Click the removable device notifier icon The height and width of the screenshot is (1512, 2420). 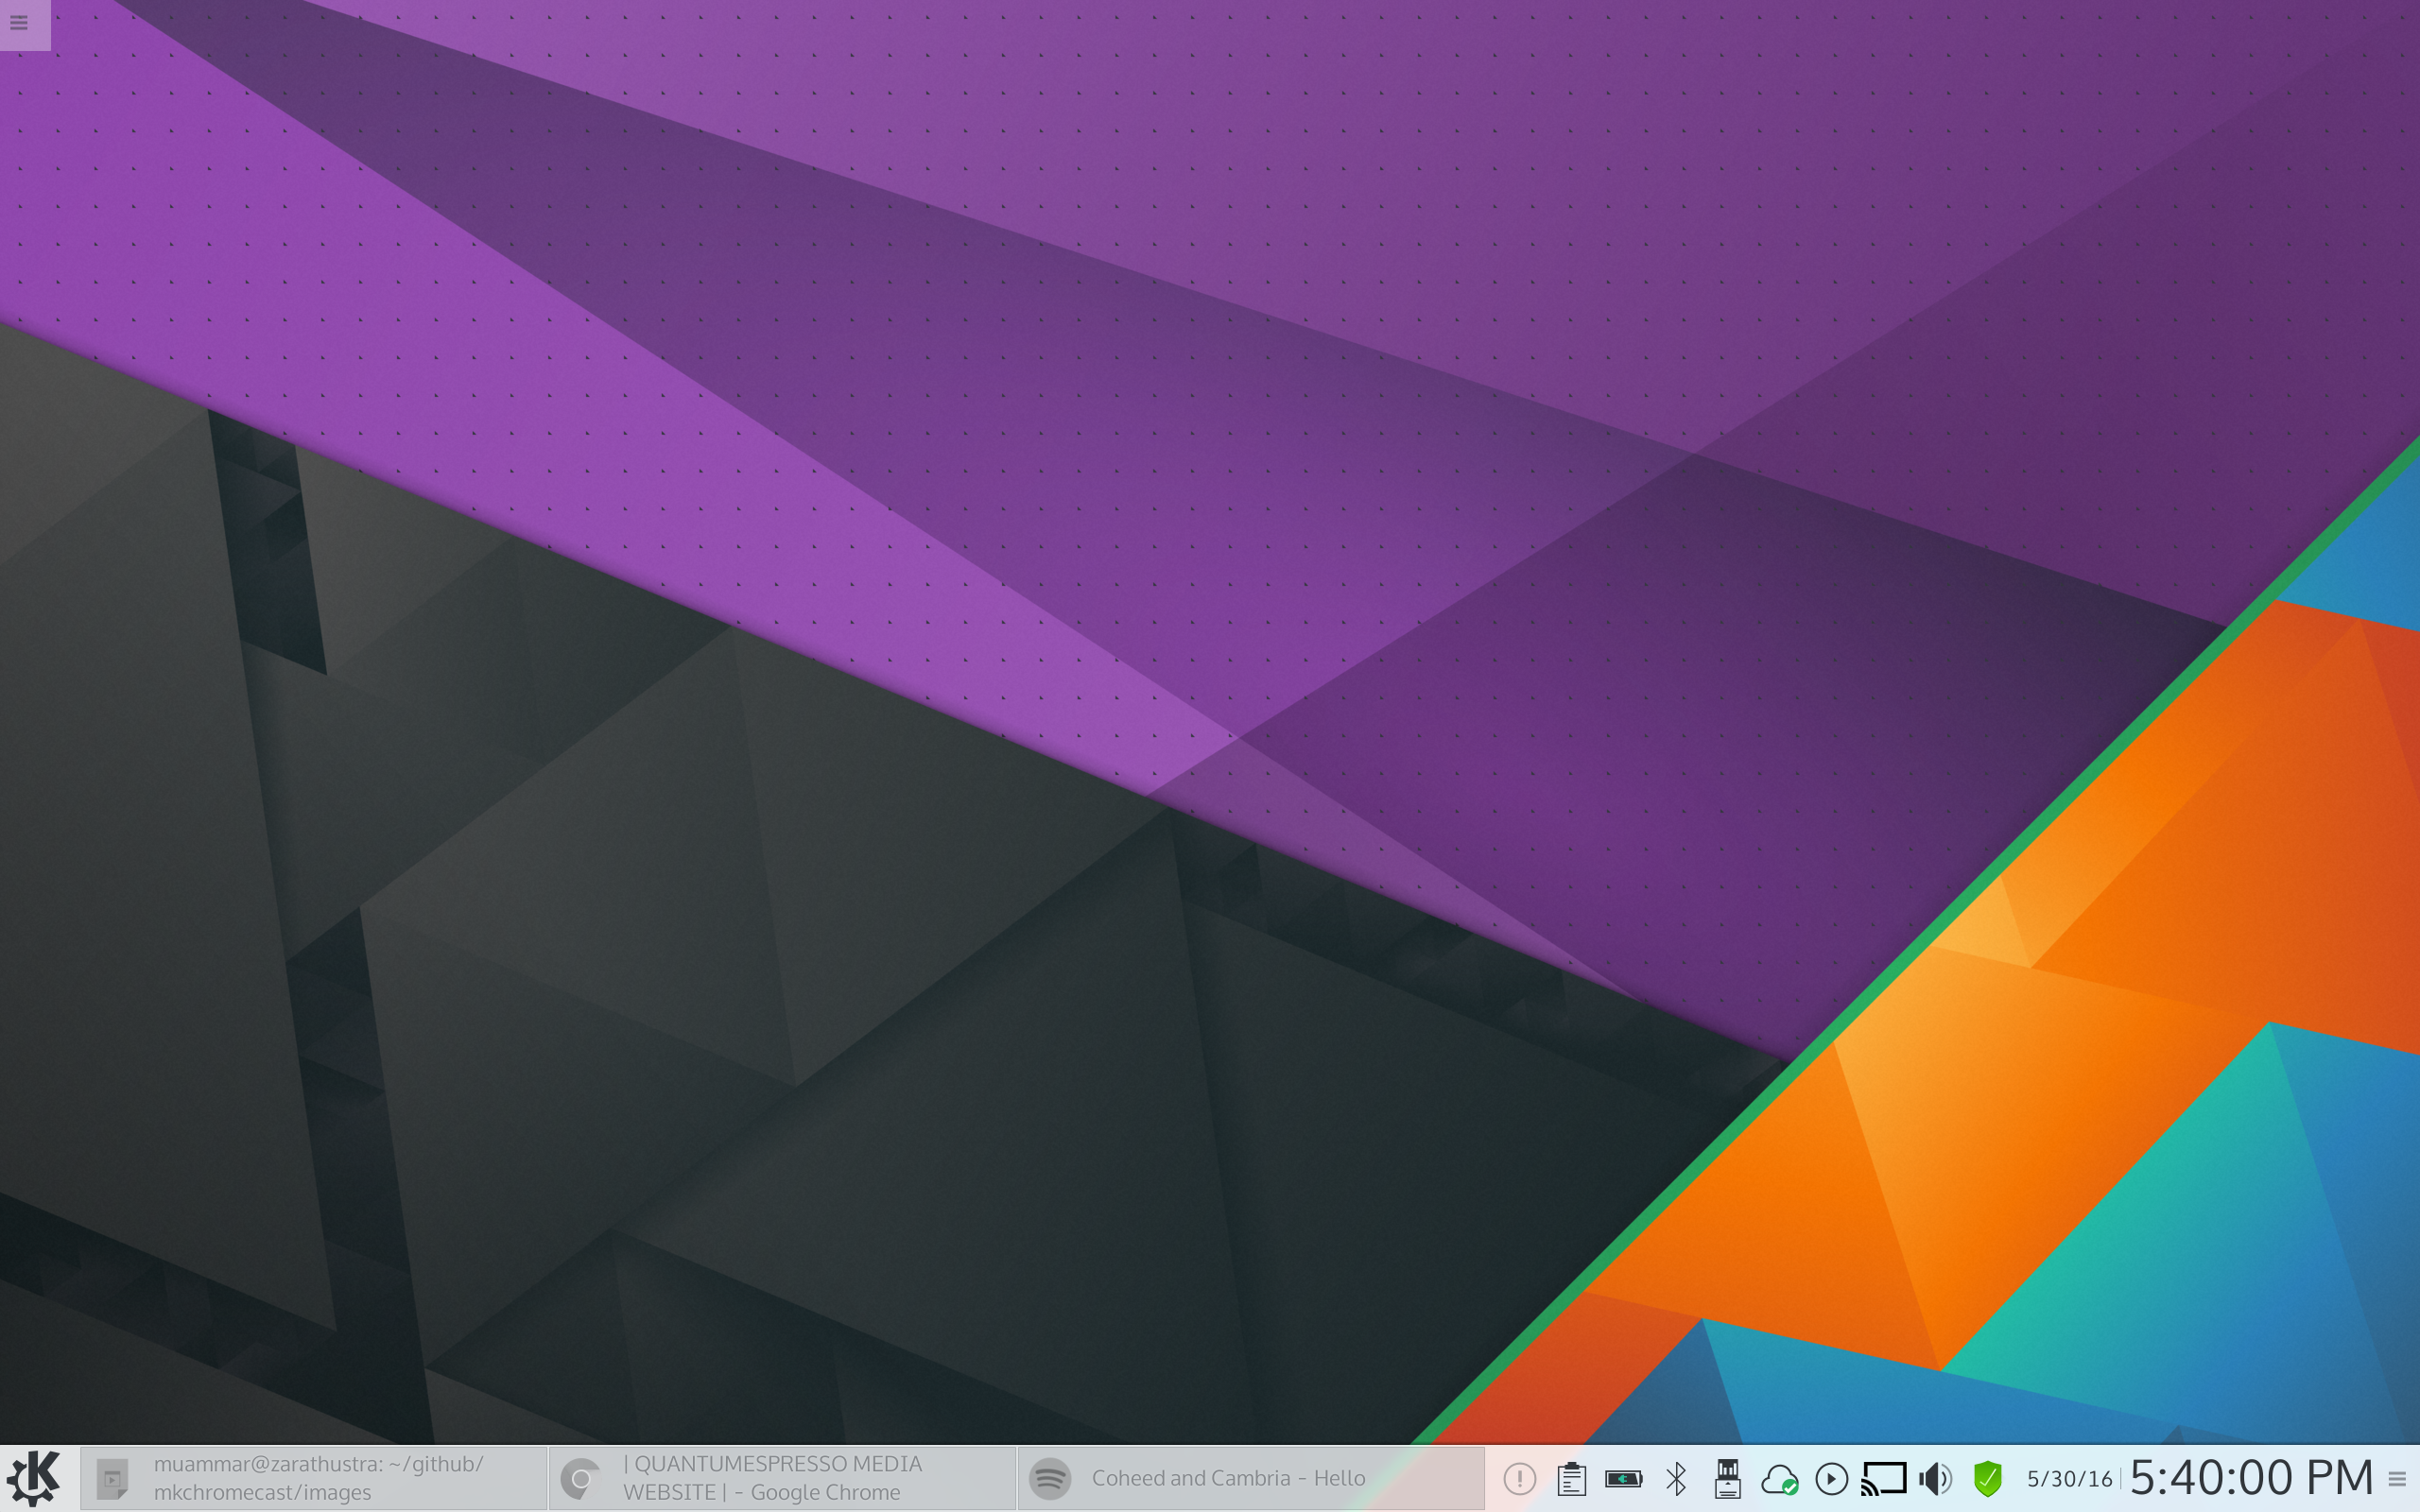point(1727,1478)
